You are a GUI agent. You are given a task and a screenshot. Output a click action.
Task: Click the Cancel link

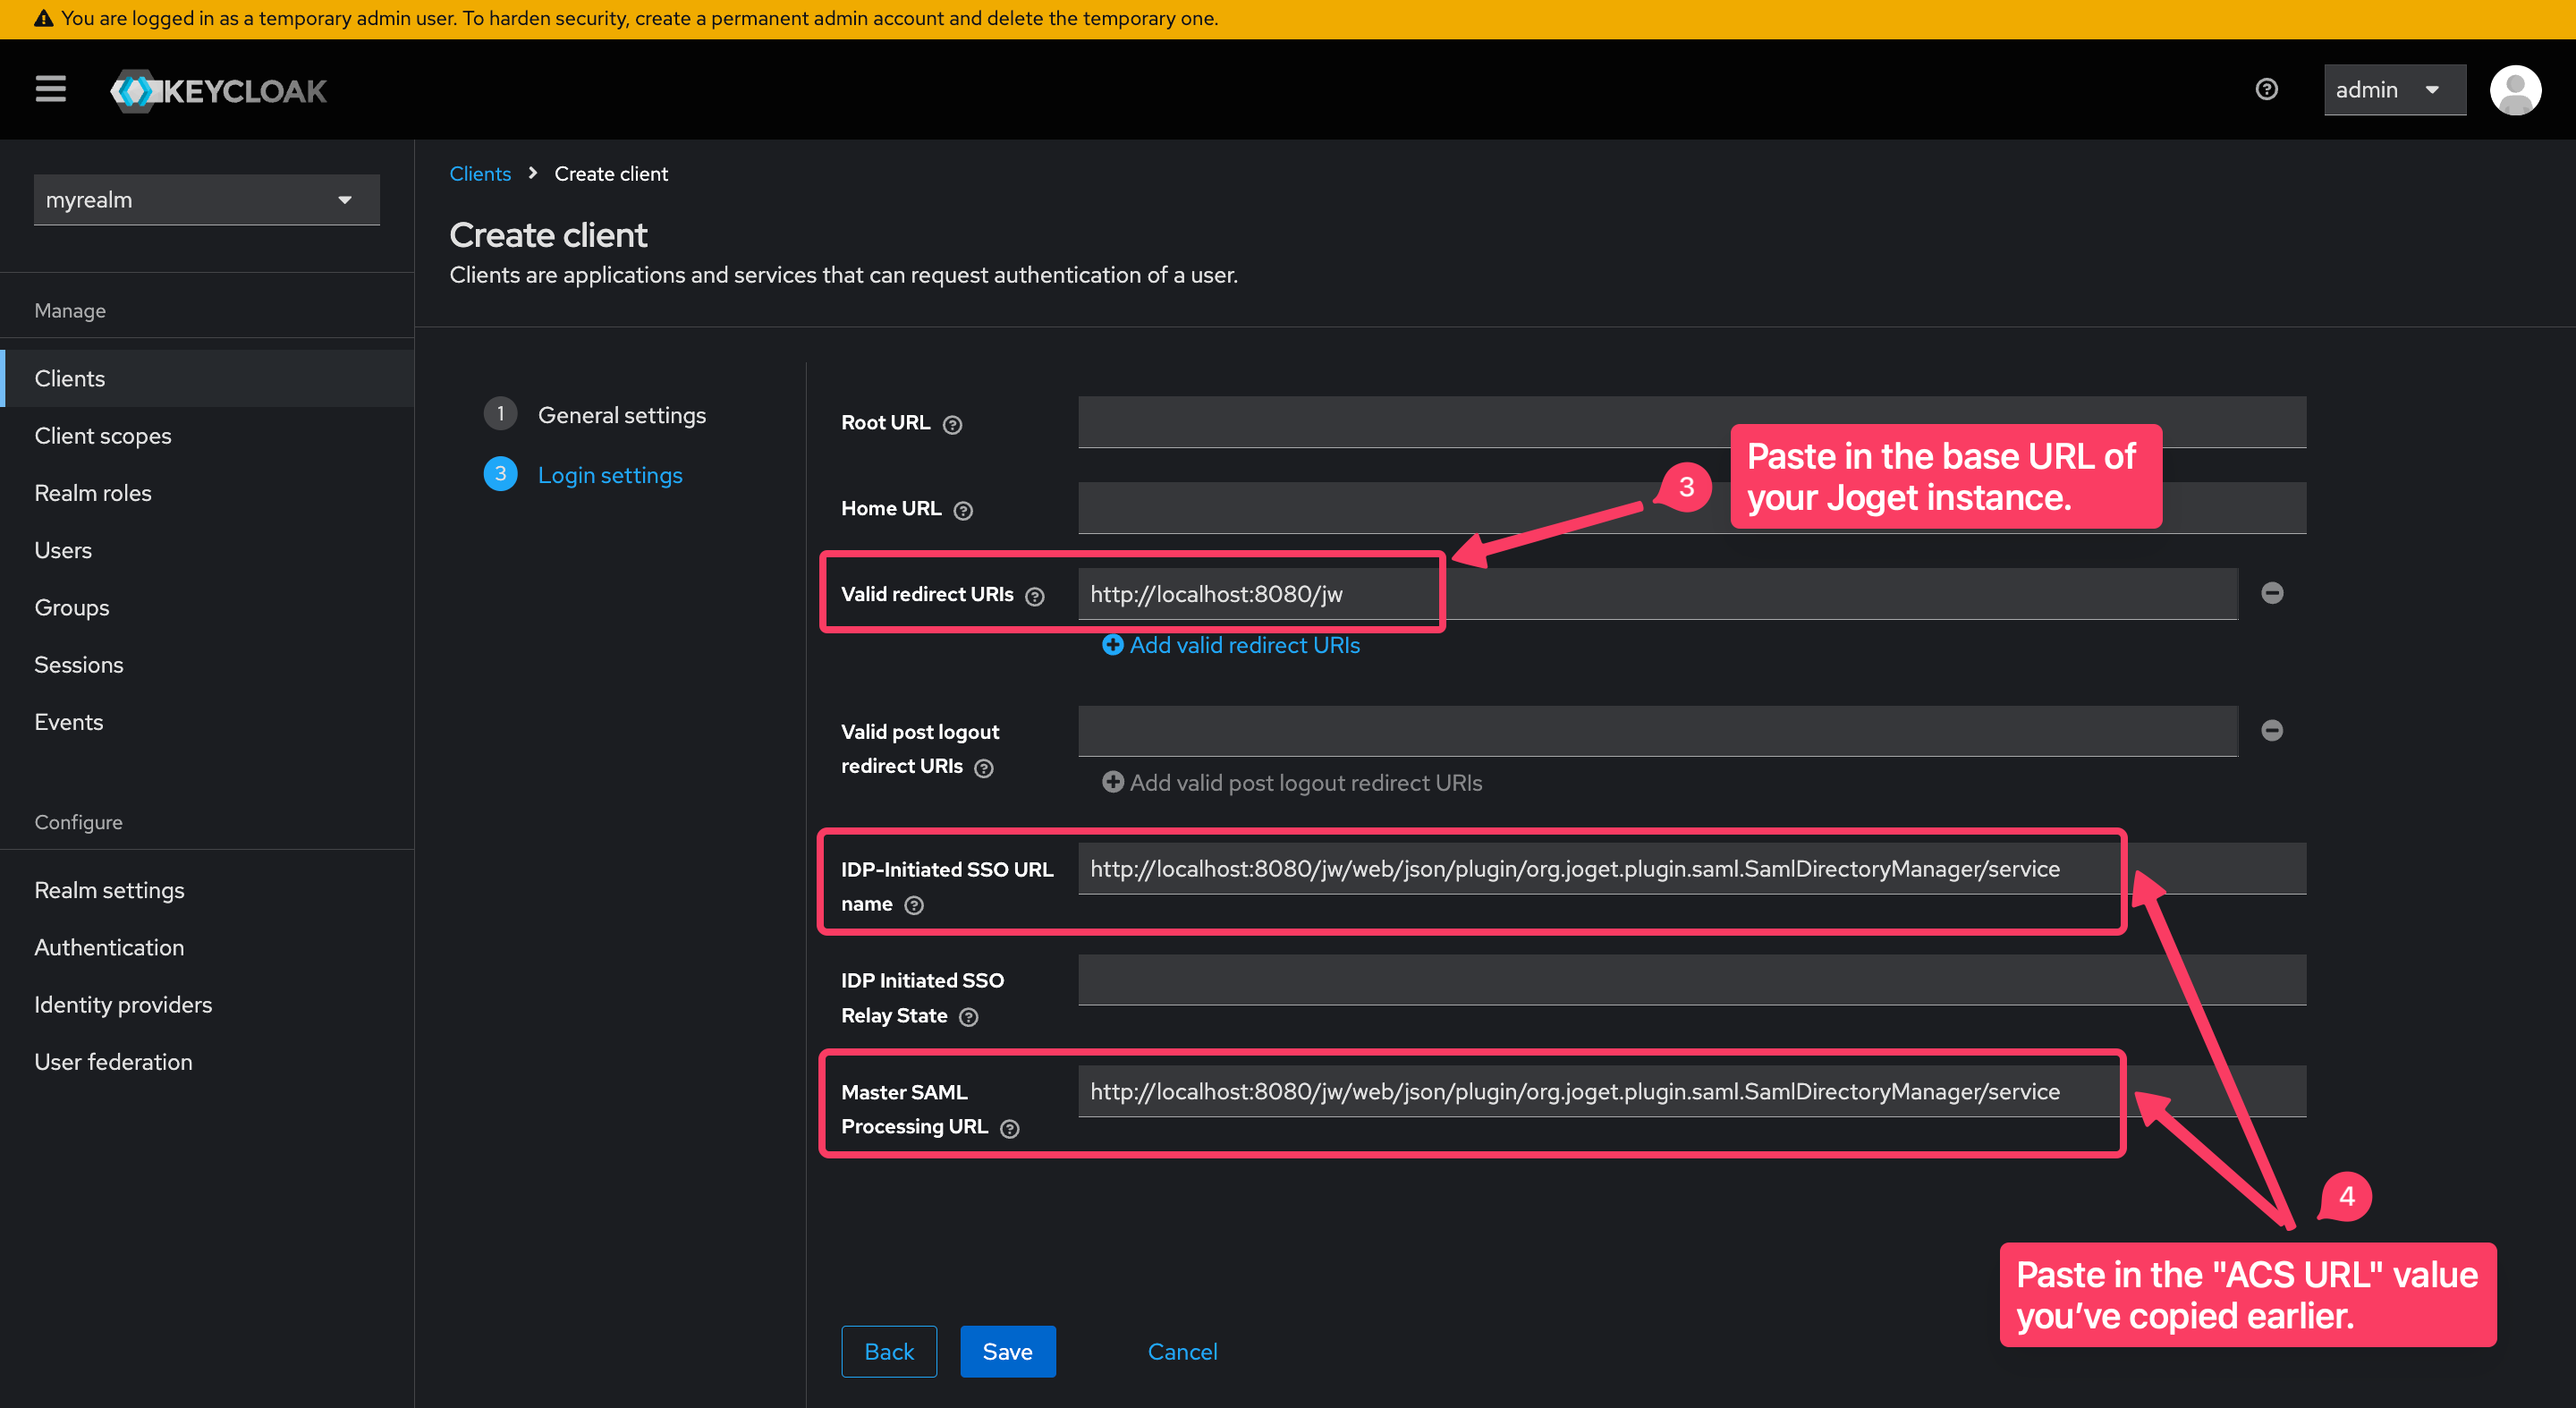[1182, 1352]
